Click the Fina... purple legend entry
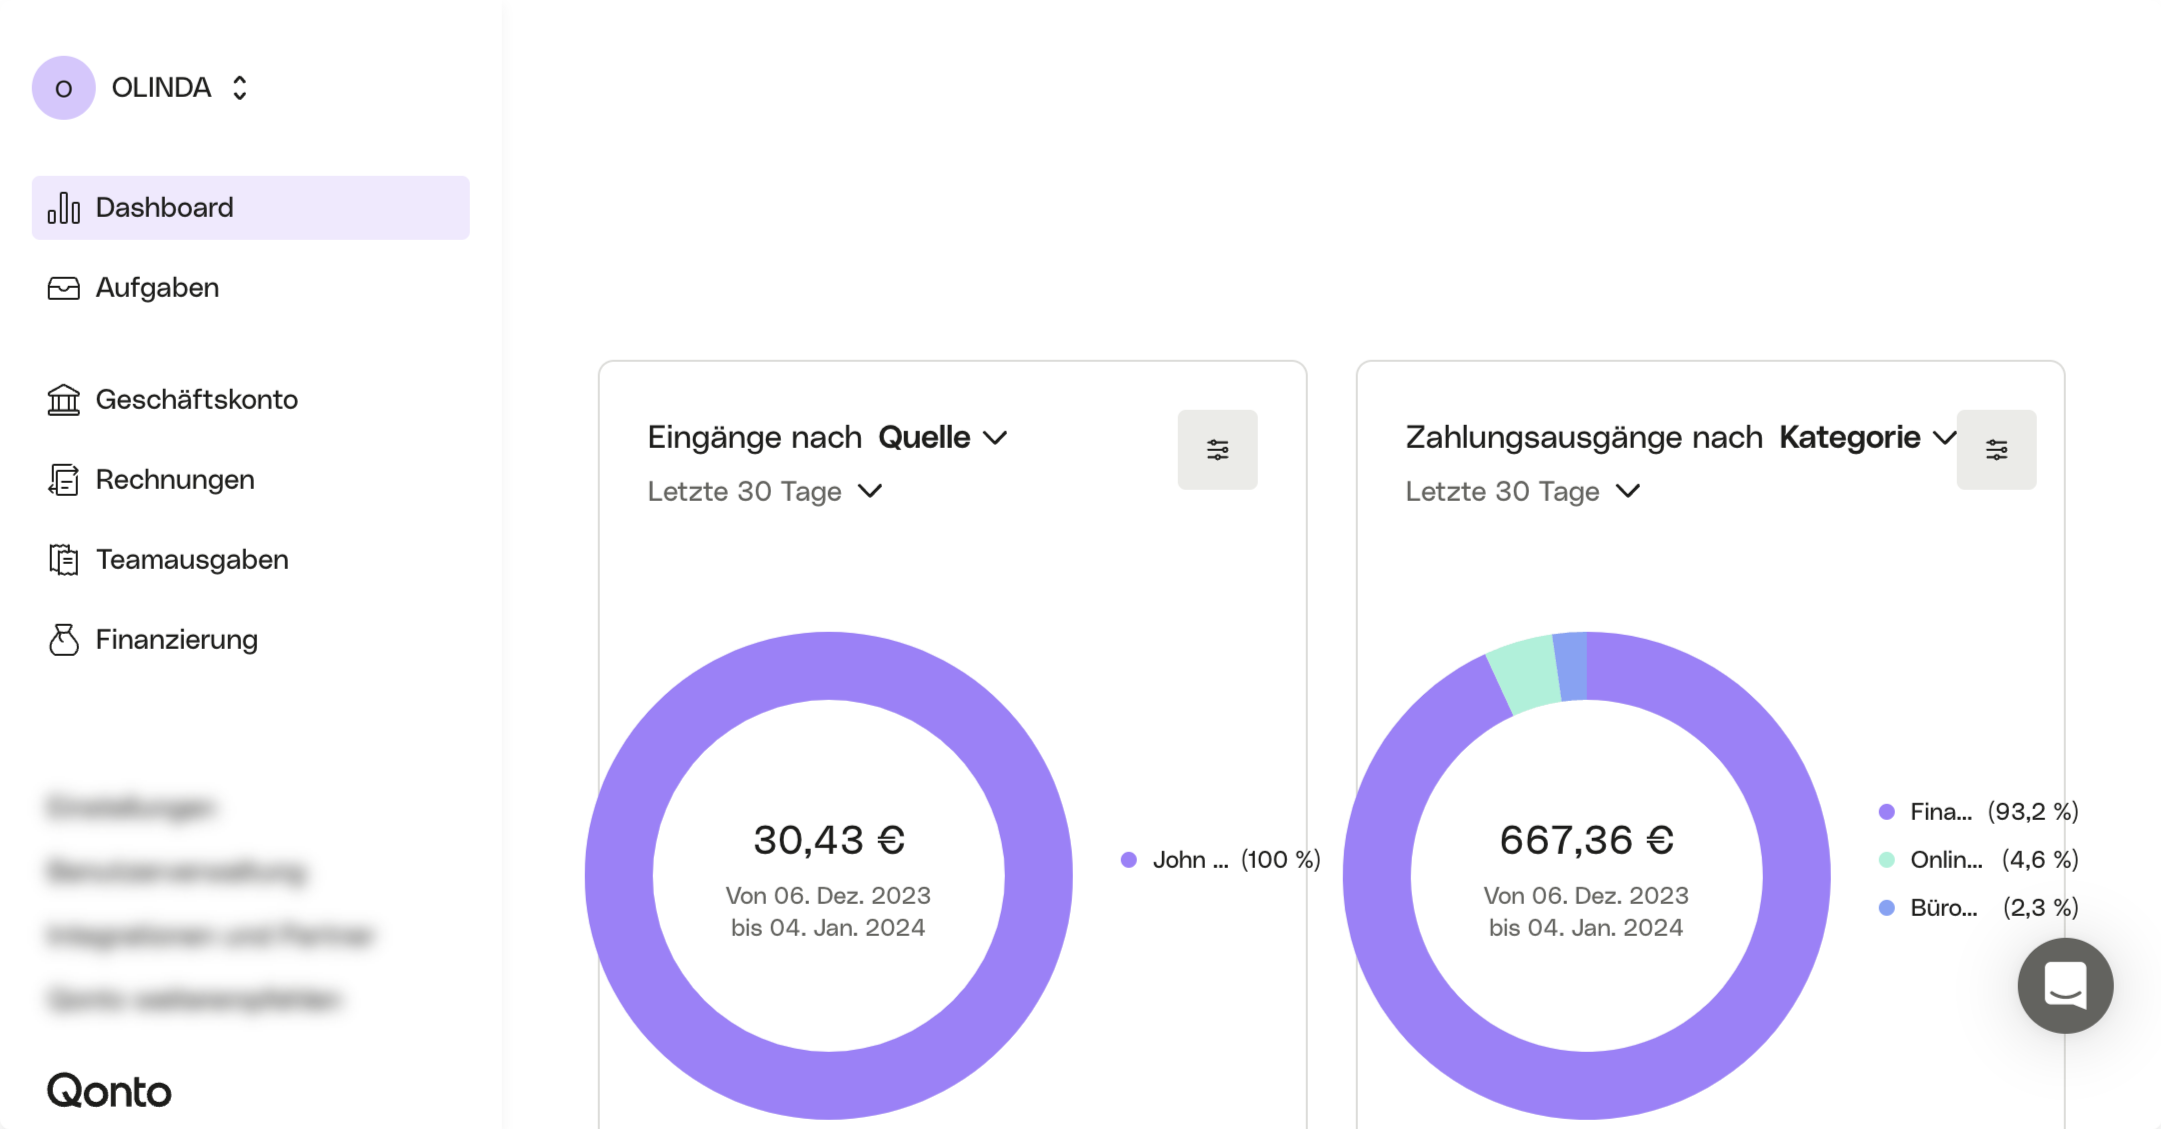The image size is (2161, 1129). tap(1940, 812)
